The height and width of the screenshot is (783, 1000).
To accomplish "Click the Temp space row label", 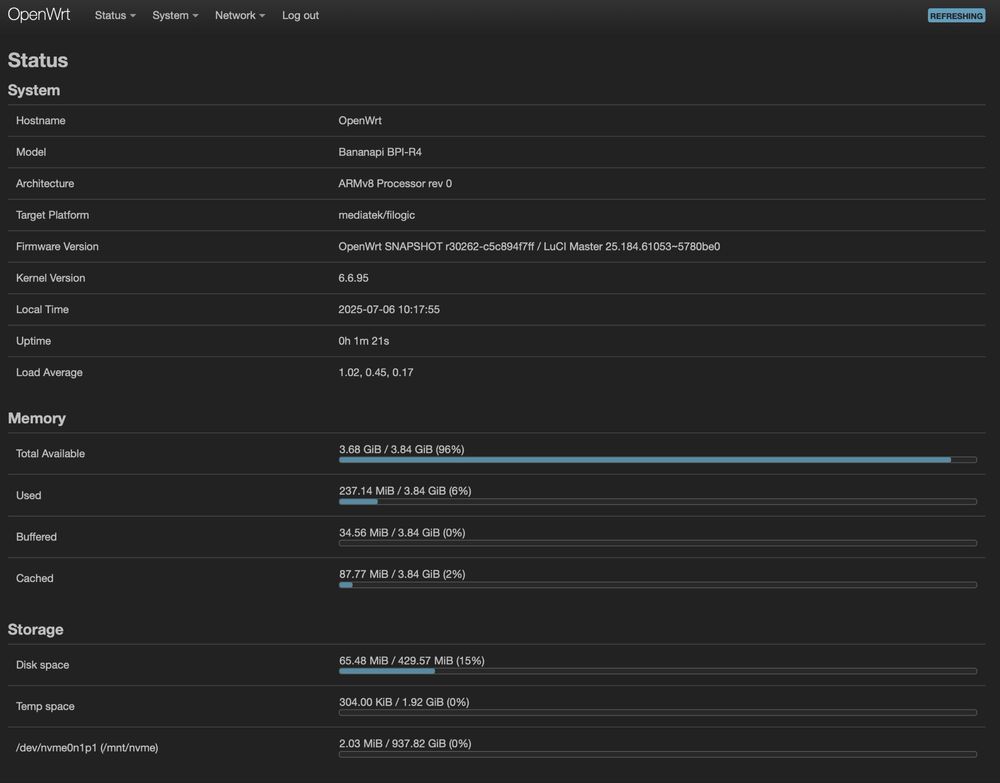I will tap(45, 706).
